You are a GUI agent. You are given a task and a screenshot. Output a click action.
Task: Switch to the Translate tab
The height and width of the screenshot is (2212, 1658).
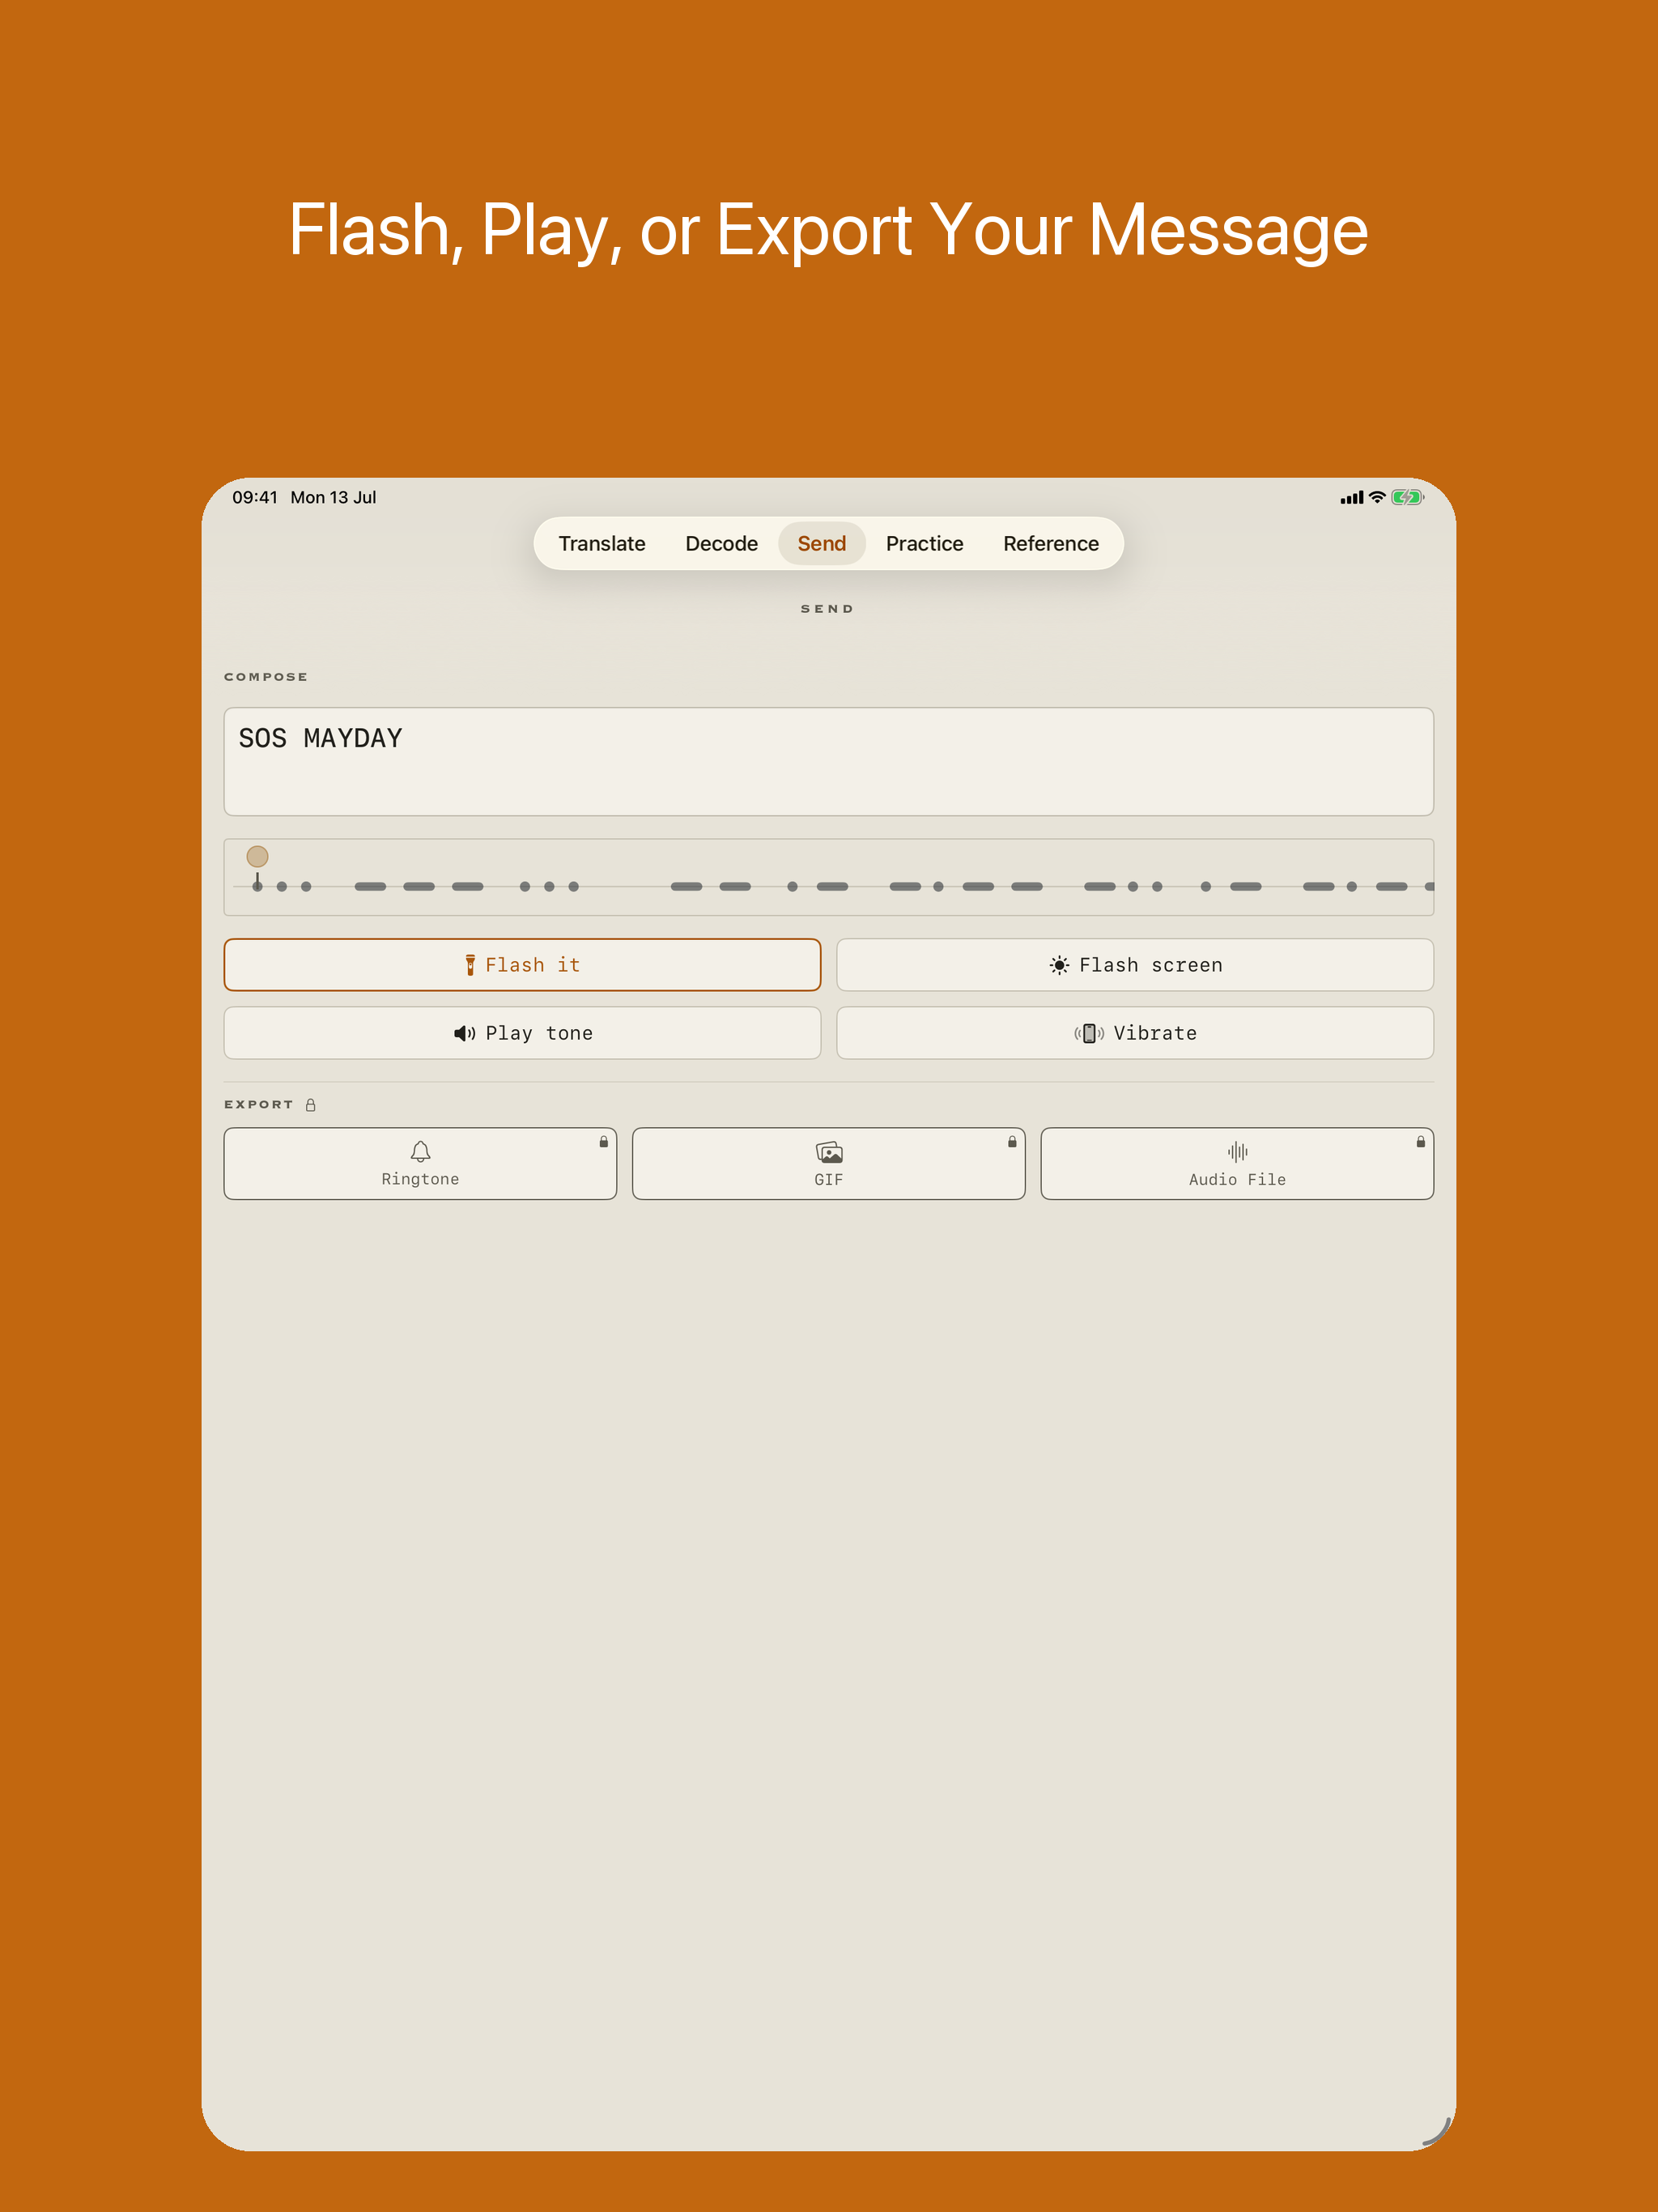pyautogui.click(x=601, y=543)
